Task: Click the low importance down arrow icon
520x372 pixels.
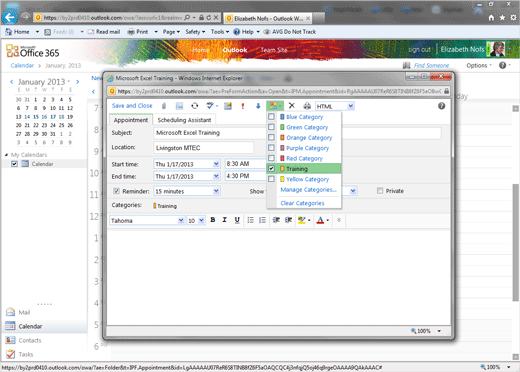Action: click(258, 106)
